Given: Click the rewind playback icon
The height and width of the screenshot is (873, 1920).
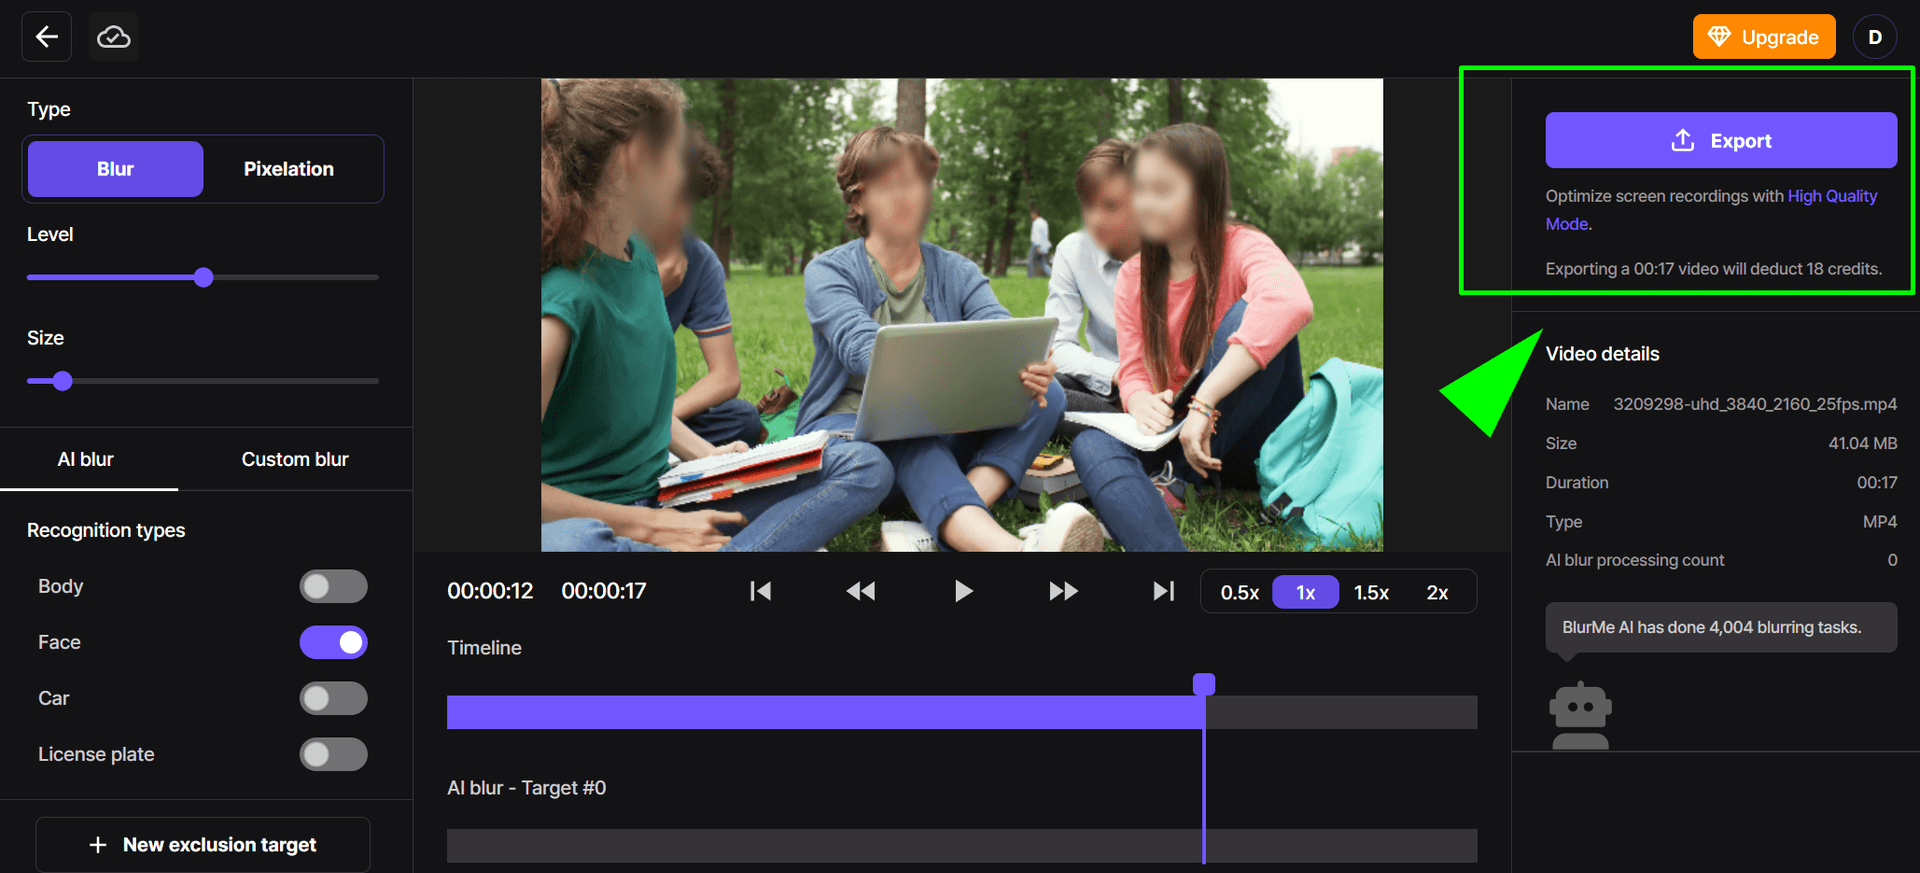Looking at the screenshot, I should point(860,591).
